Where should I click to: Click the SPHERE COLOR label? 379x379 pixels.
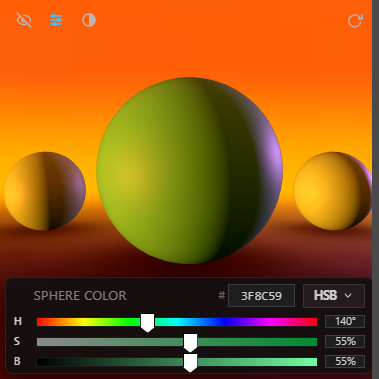tap(80, 296)
